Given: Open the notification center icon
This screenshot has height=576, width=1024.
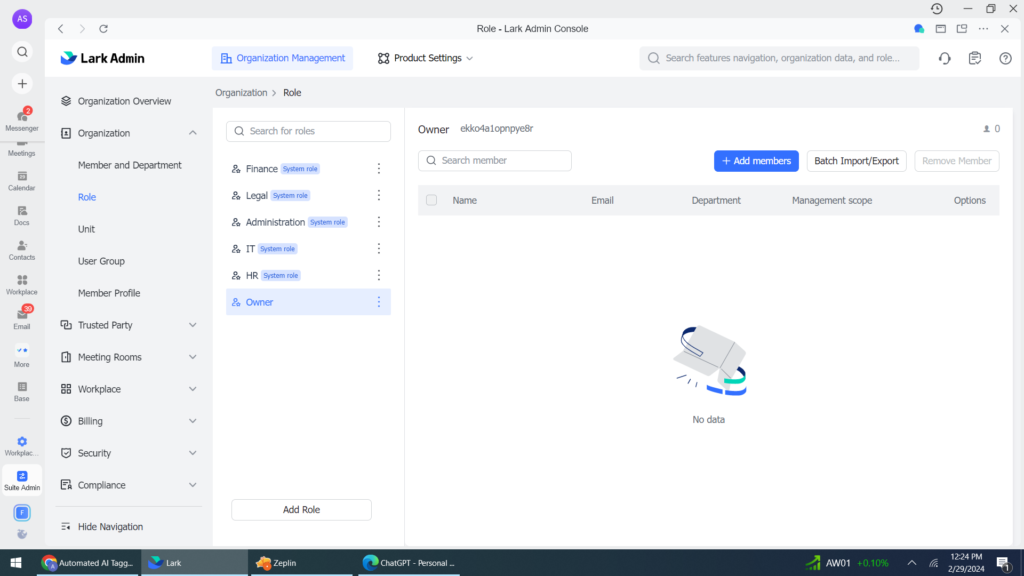Looking at the screenshot, I should (1003, 563).
